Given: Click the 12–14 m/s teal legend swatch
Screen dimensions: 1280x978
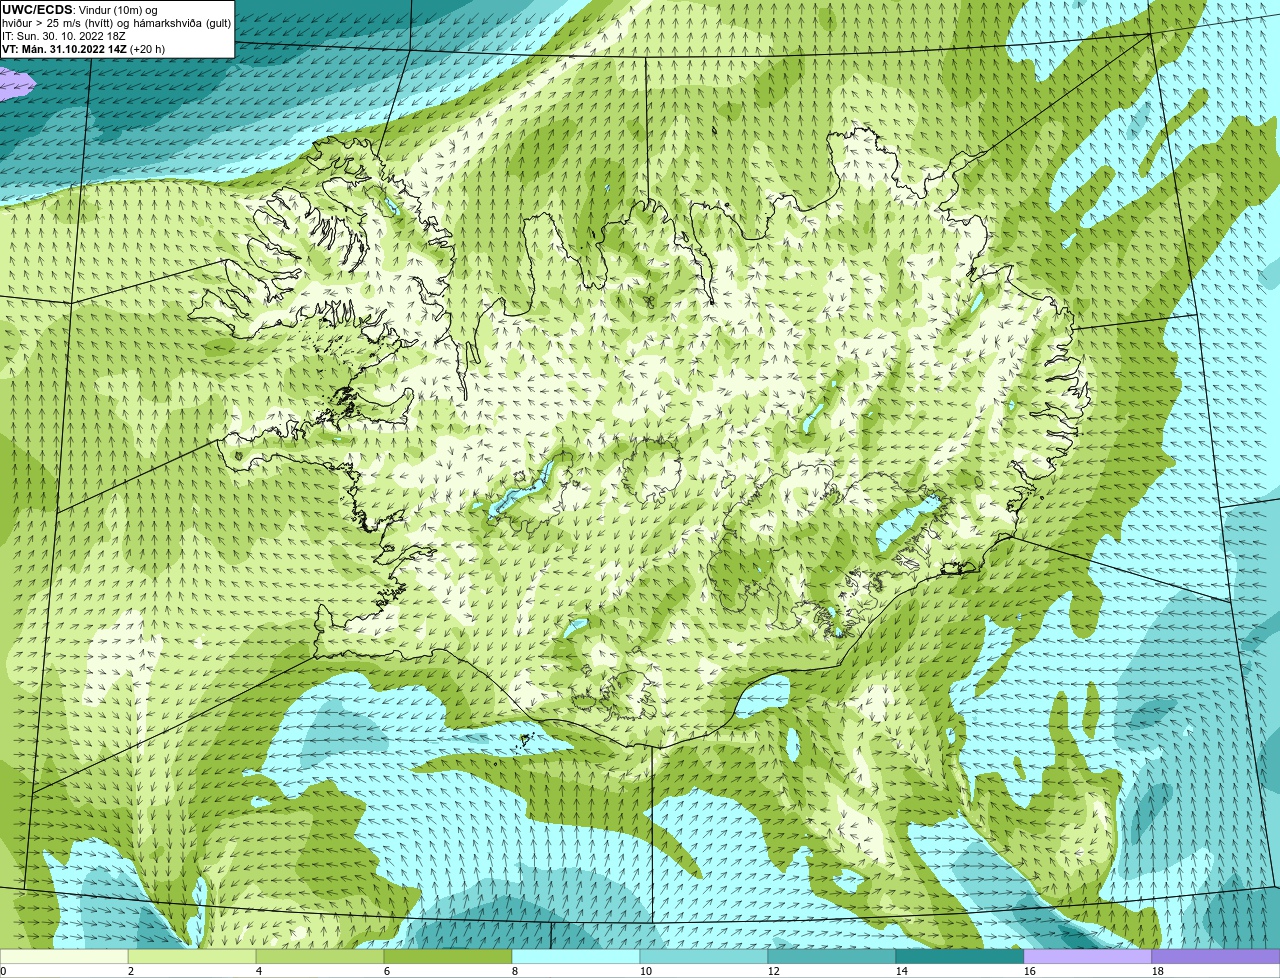Looking at the screenshot, I should tap(832, 957).
